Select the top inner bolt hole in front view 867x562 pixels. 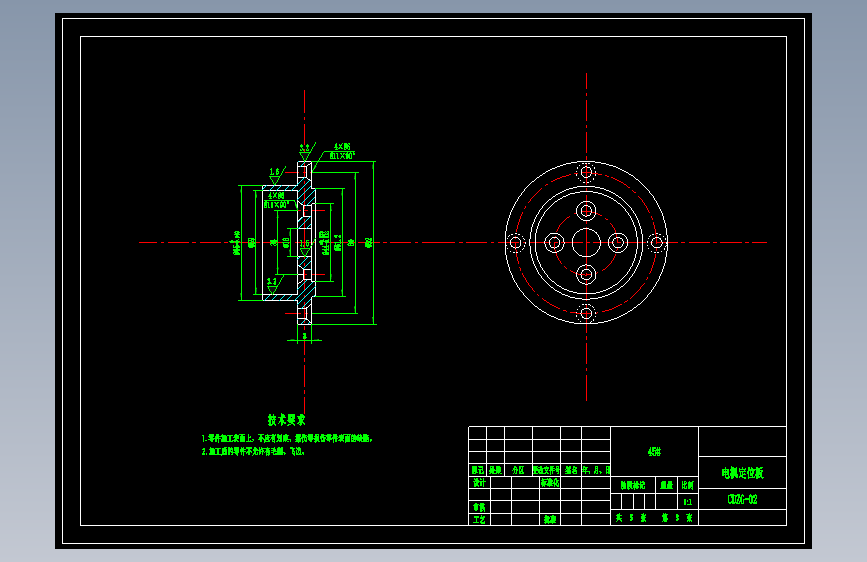(x=586, y=211)
